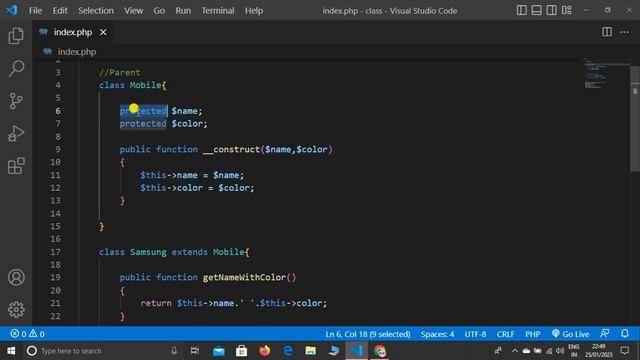Open File Explorer from taskbar

[x=311, y=351]
